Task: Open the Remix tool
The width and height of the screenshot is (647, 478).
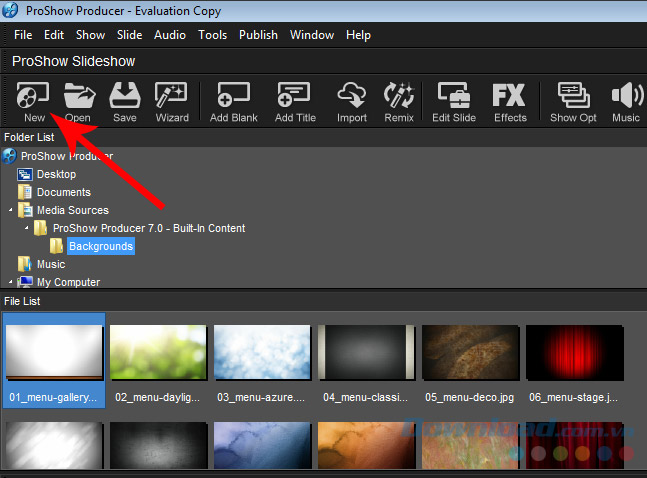Action: [x=400, y=102]
